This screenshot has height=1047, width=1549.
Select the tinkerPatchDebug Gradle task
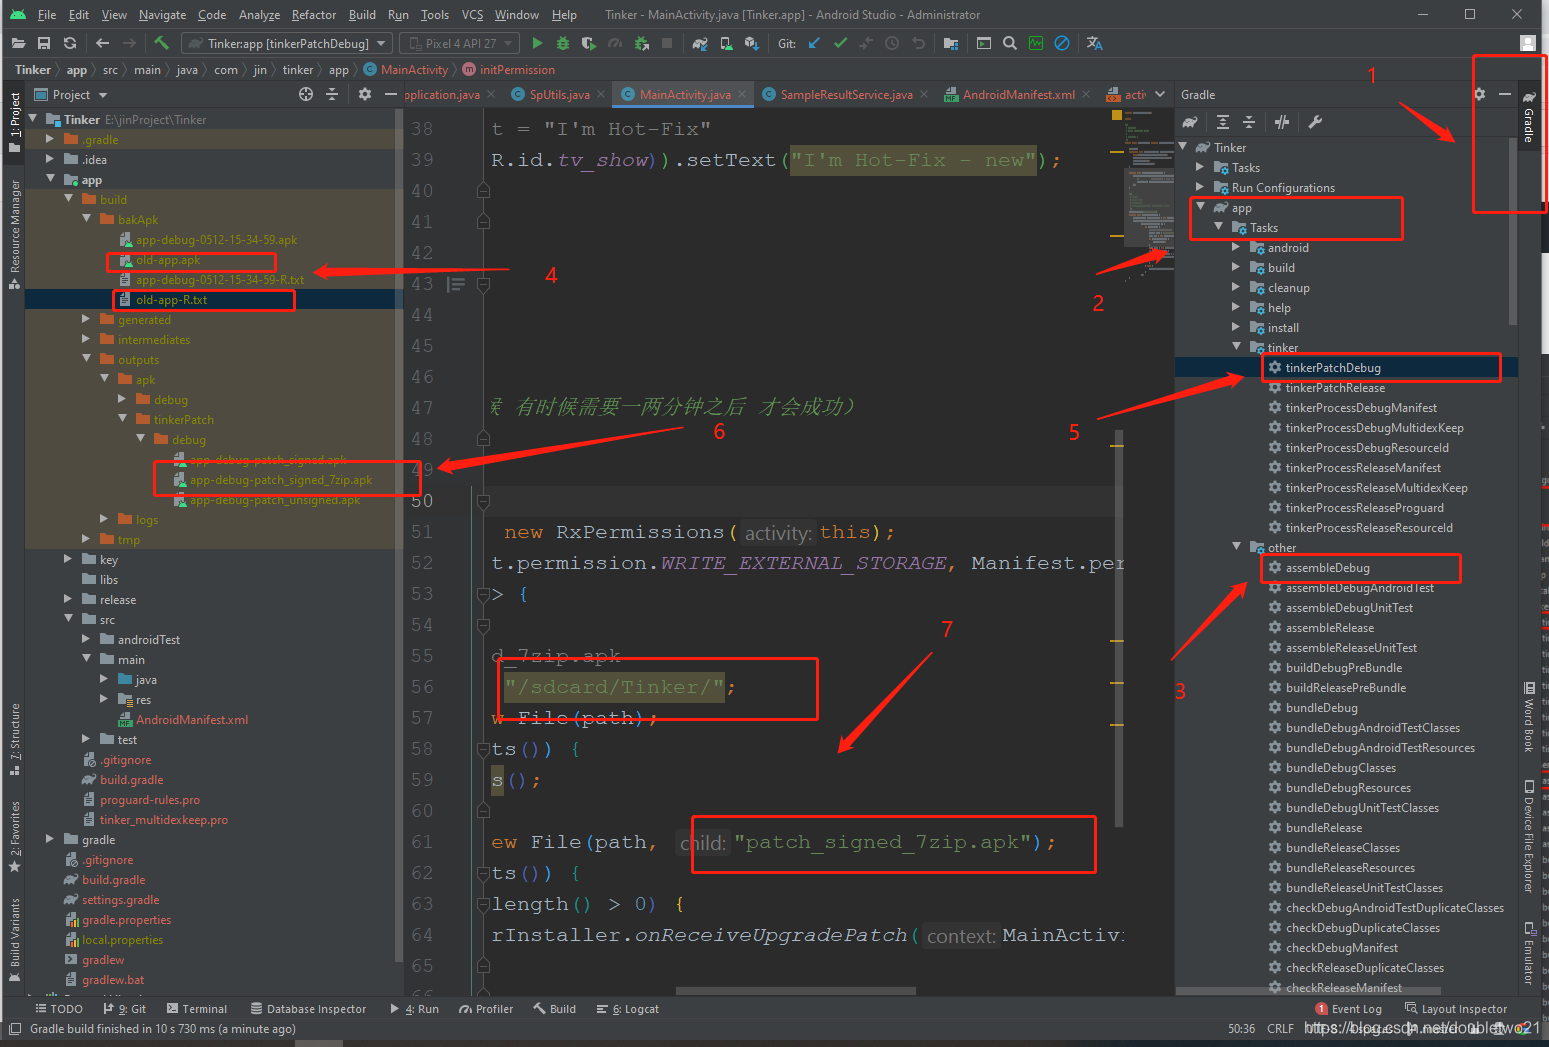coord(1332,367)
